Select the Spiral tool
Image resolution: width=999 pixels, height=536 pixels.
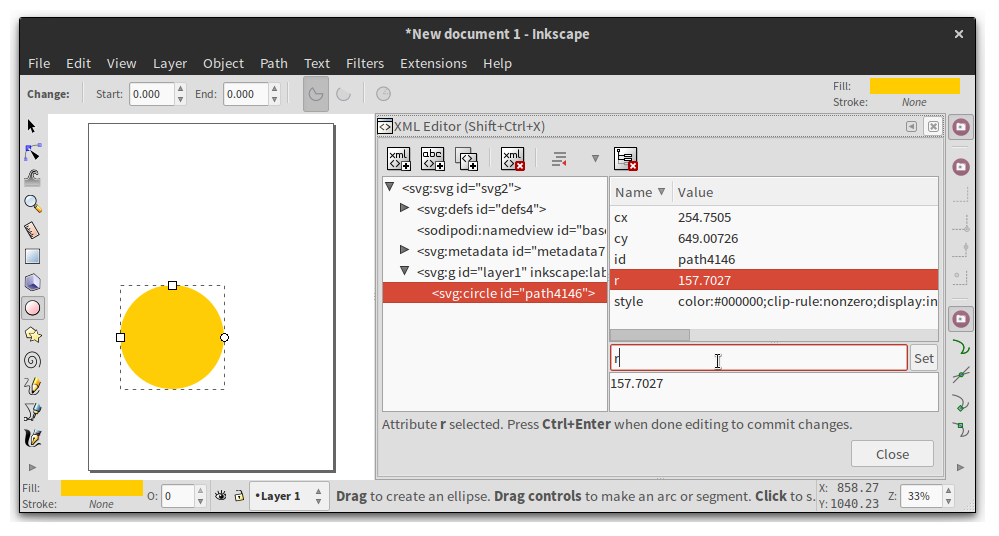tap(32, 361)
